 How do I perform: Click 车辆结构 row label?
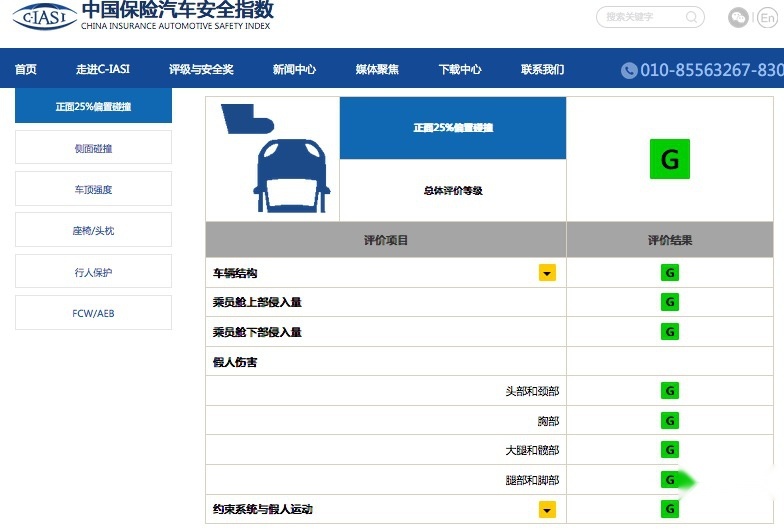click(235, 273)
